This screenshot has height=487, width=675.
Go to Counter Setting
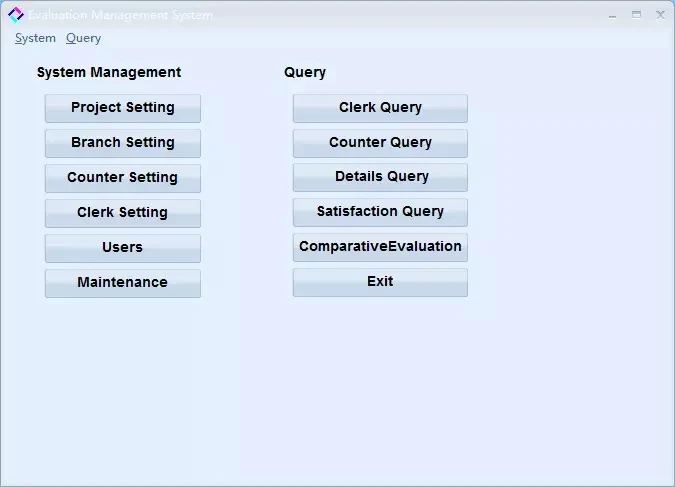click(122, 178)
